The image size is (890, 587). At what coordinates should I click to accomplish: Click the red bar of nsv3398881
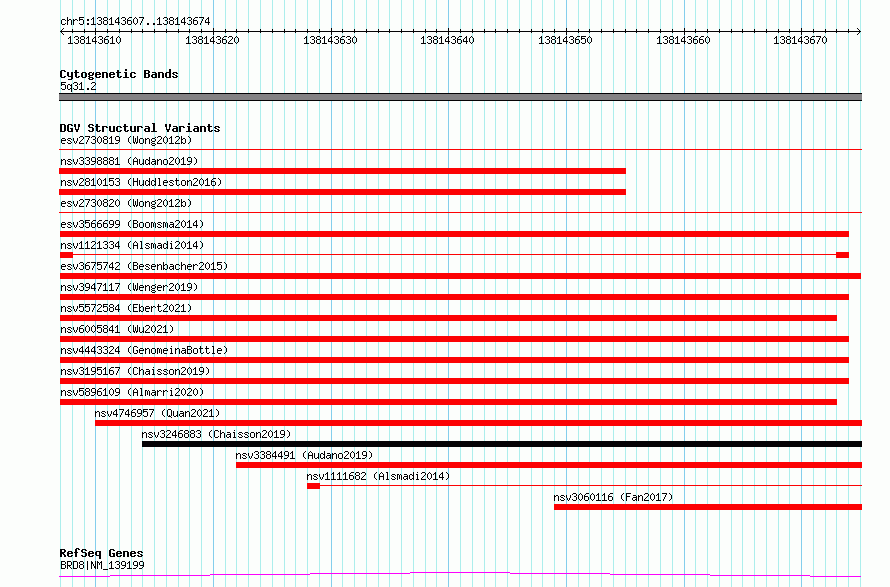pyautogui.click(x=342, y=171)
